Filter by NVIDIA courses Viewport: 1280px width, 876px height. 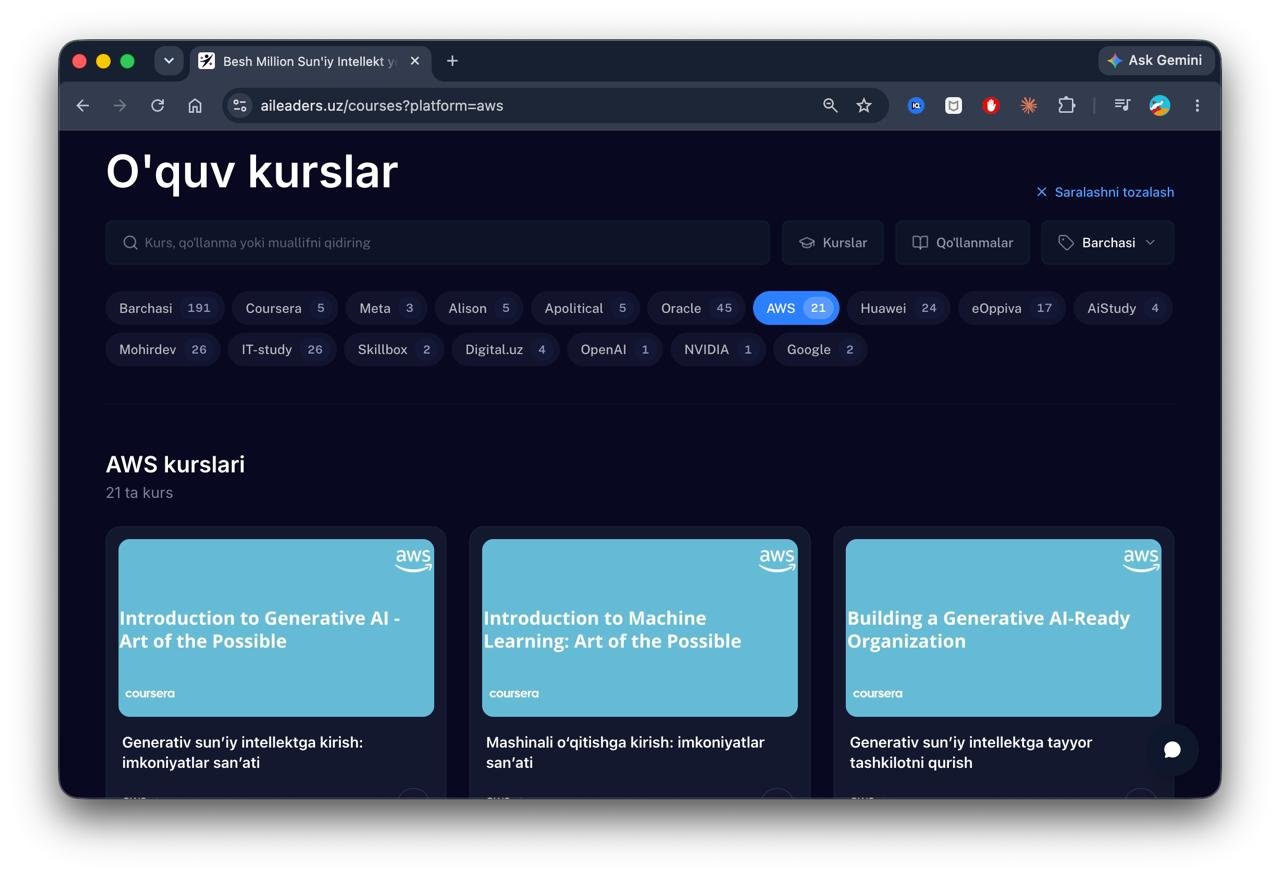pyautogui.click(x=717, y=350)
